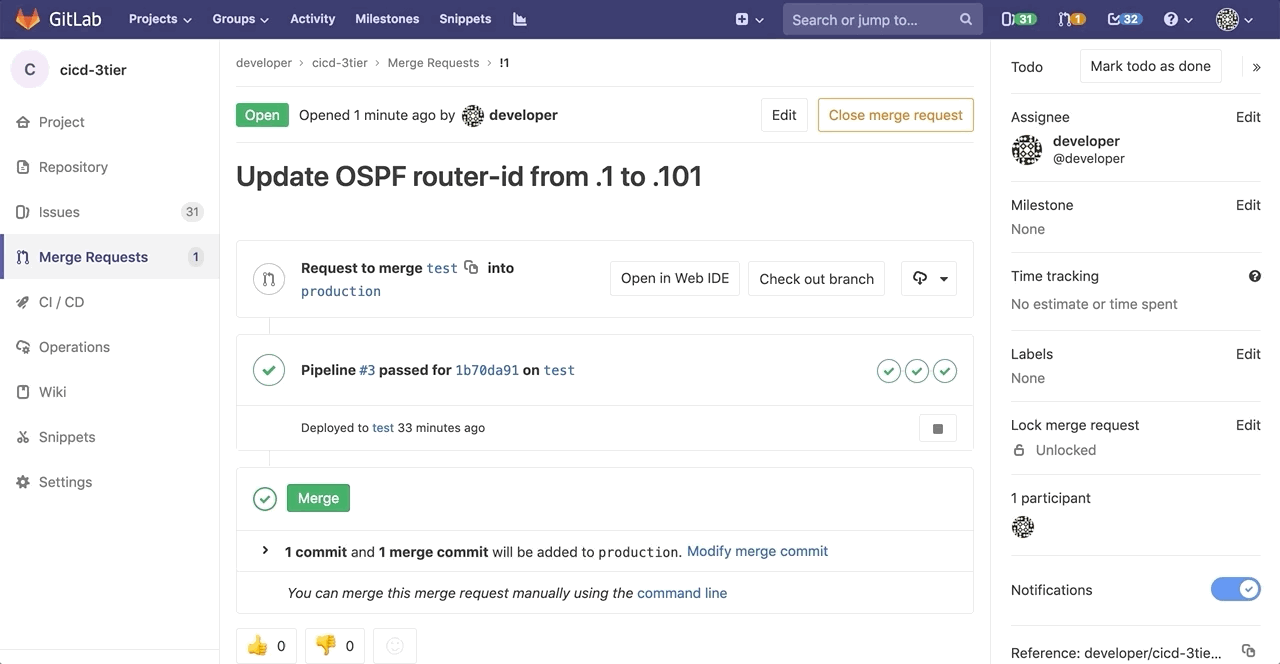Copy the test source branch name
The height and width of the screenshot is (664, 1280).
(x=471, y=267)
